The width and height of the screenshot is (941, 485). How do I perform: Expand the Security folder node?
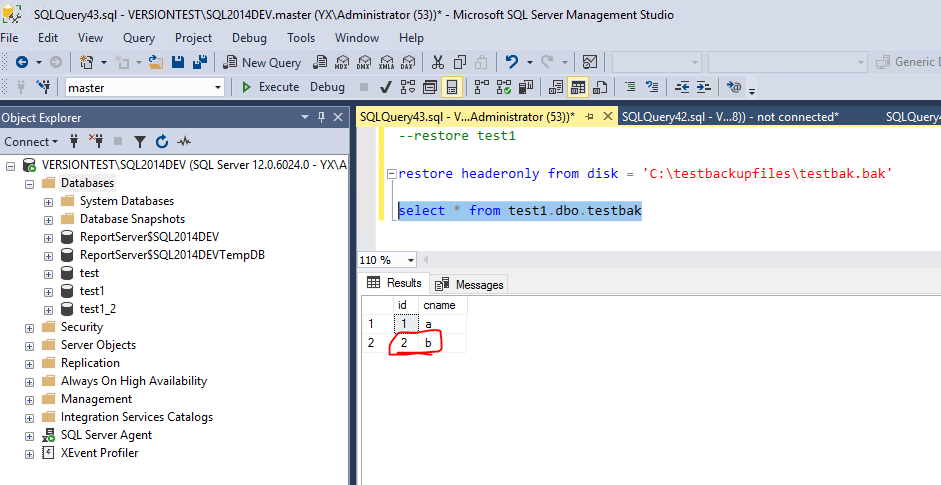click(29, 328)
